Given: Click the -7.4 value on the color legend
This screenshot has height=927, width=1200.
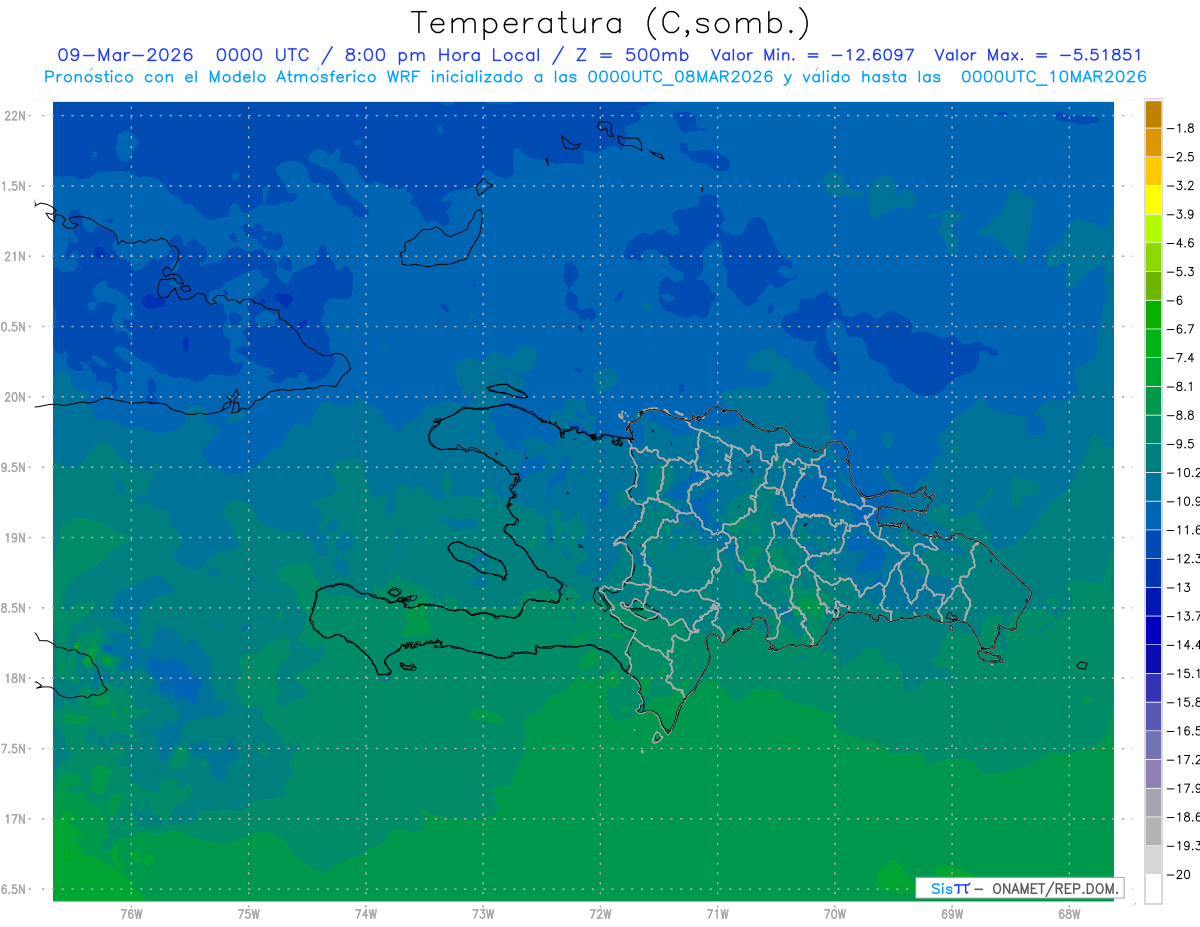Looking at the screenshot, I should [x=1182, y=358].
